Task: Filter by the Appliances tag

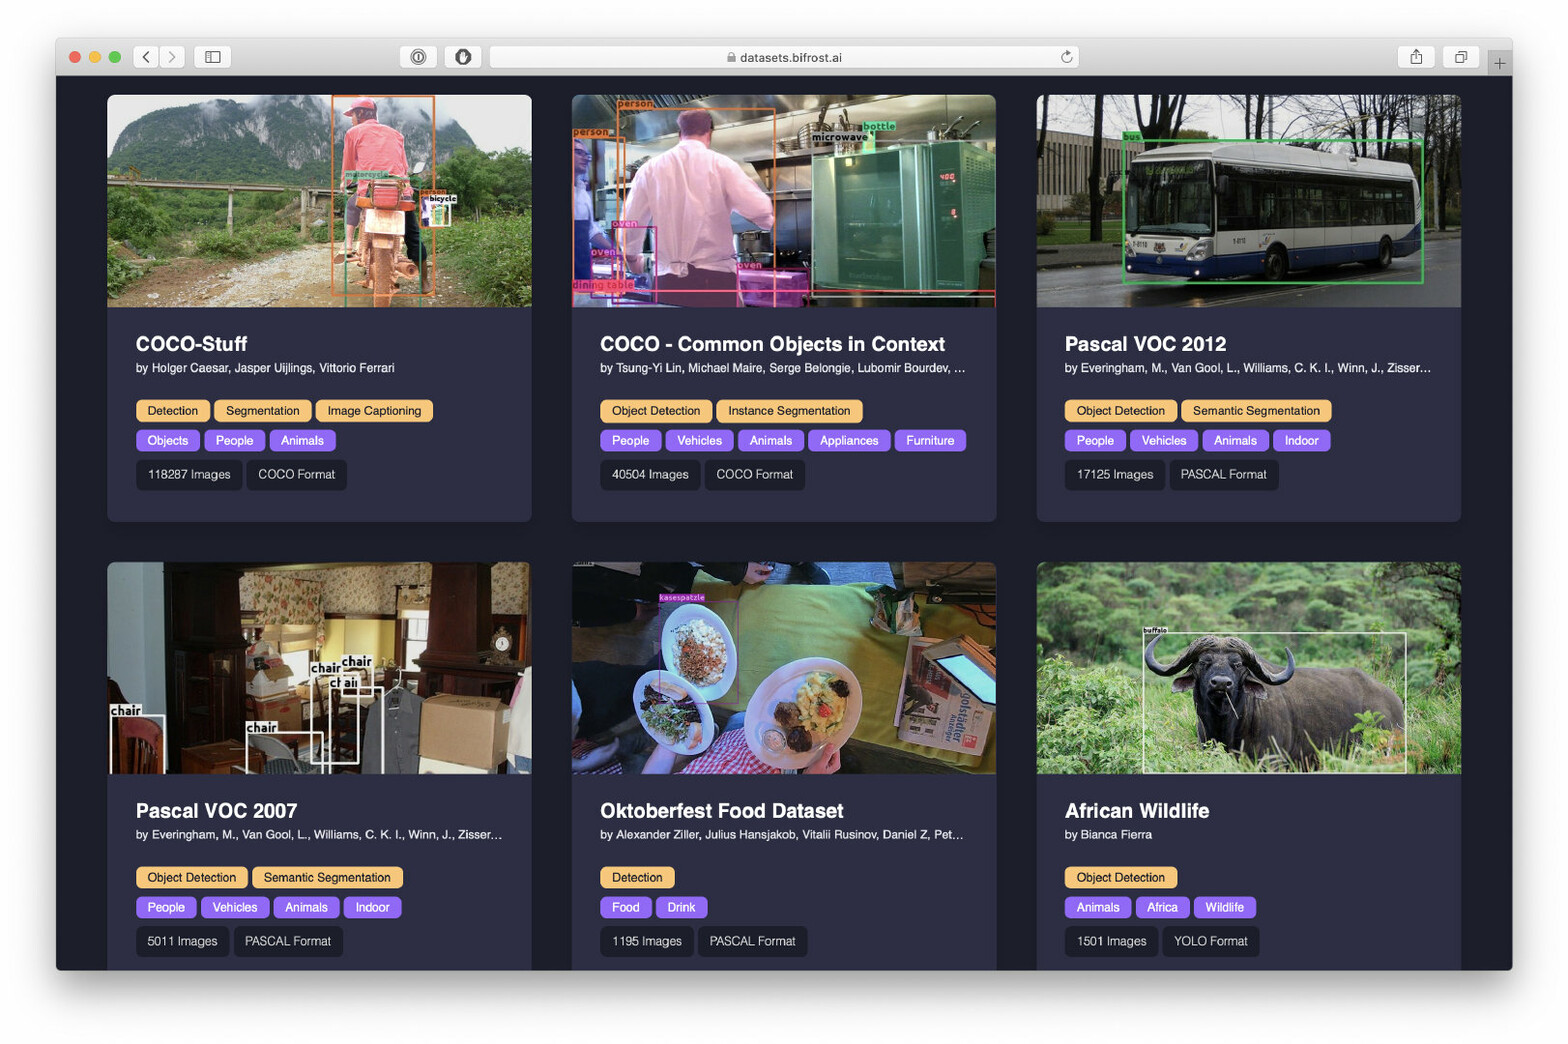Action: [849, 441]
